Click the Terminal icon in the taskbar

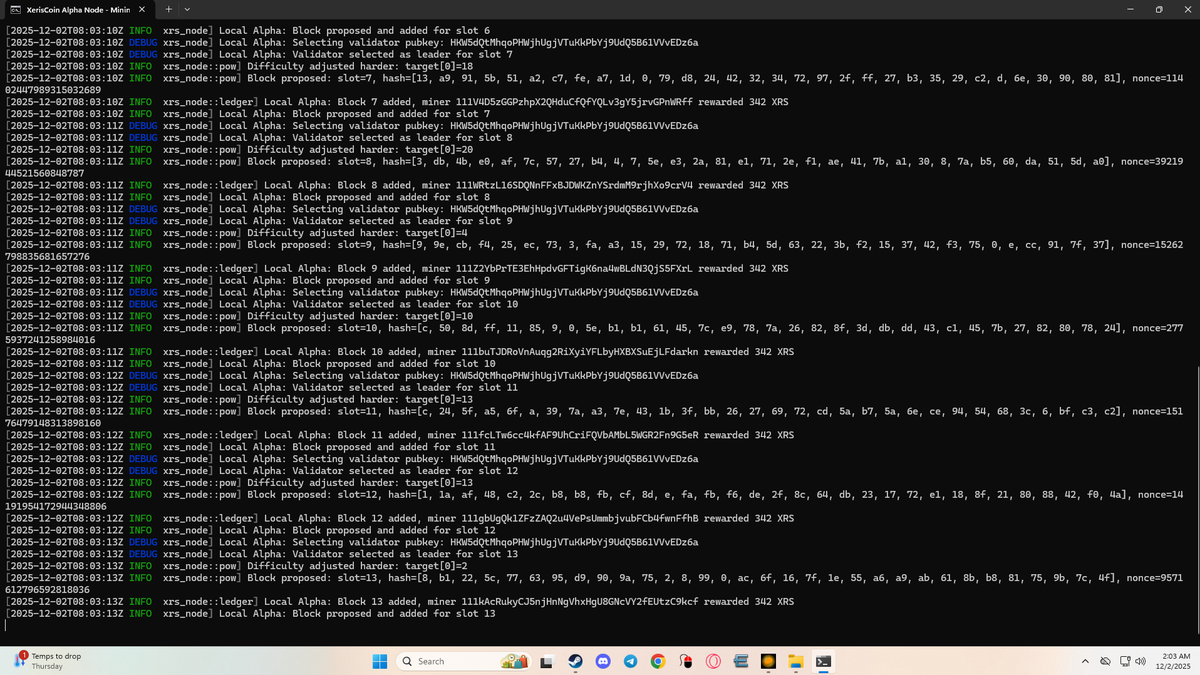(822, 661)
